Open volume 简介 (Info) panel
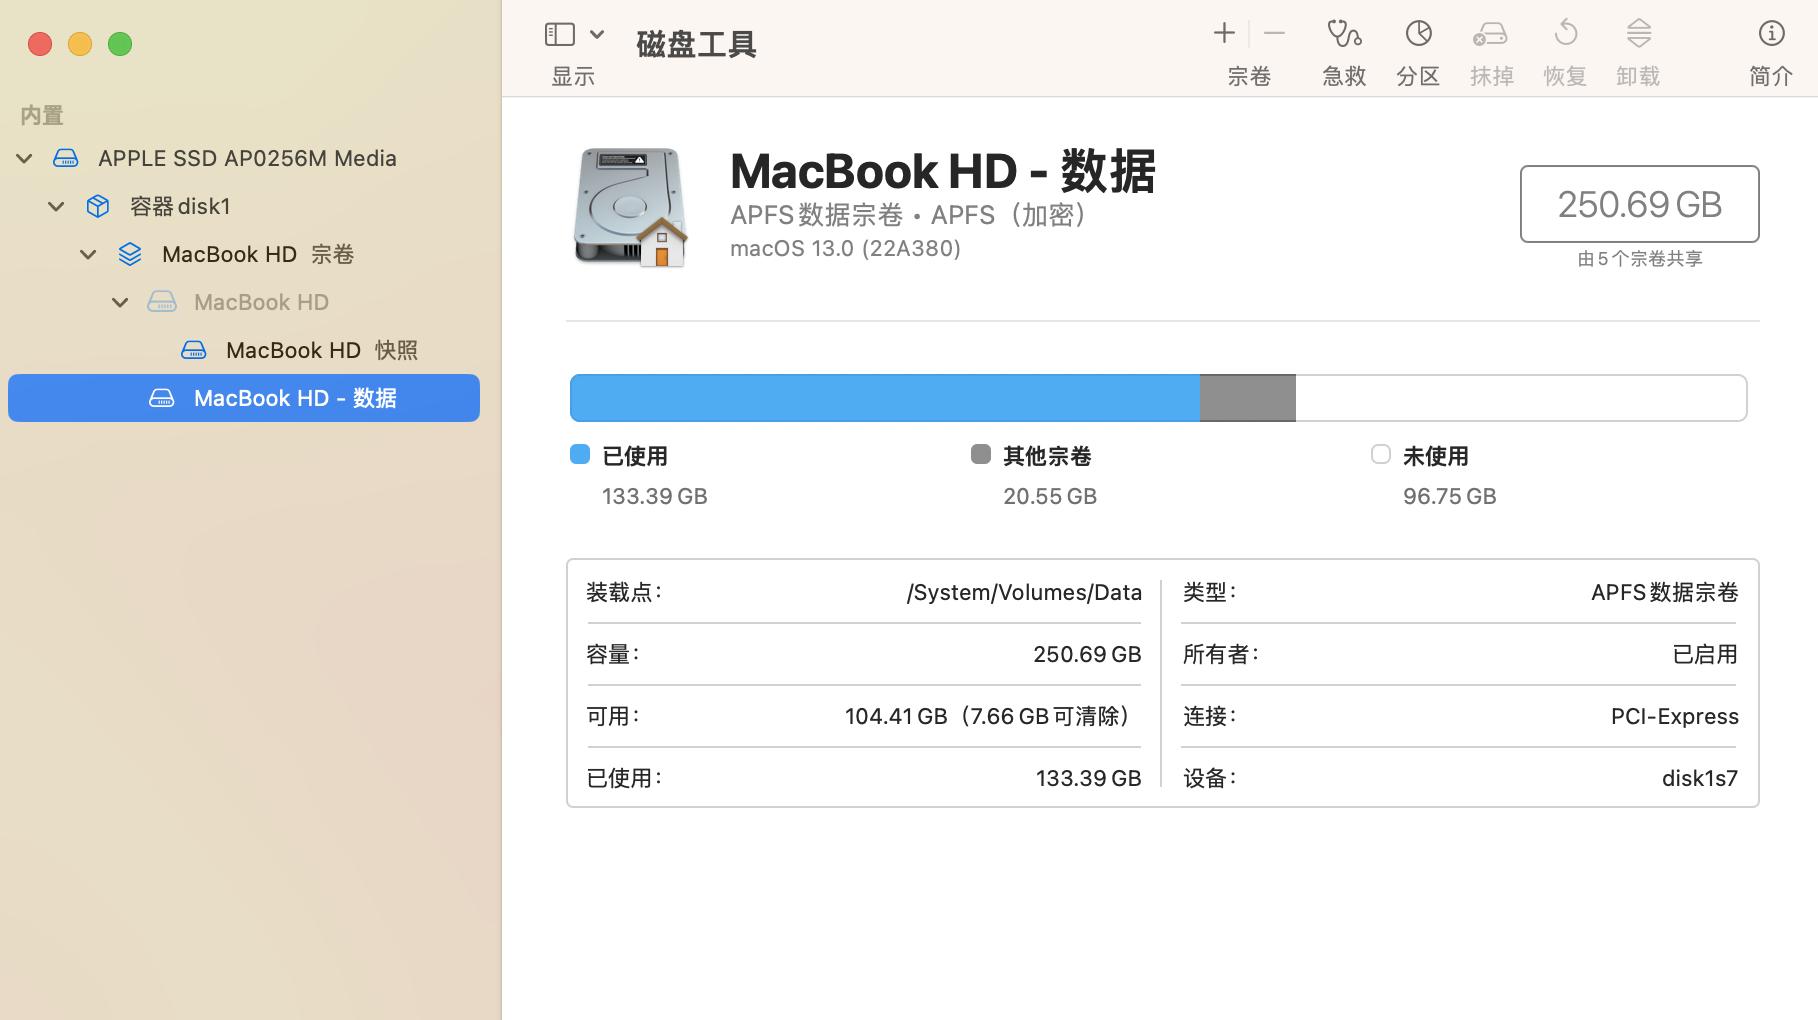This screenshot has width=1818, height=1020. 1771,33
